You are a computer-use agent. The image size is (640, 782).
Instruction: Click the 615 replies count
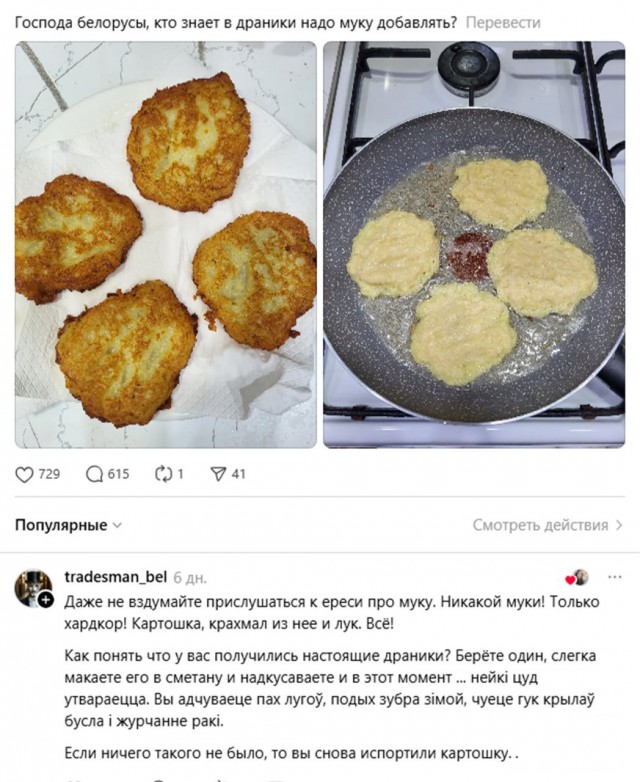(x=118, y=474)
